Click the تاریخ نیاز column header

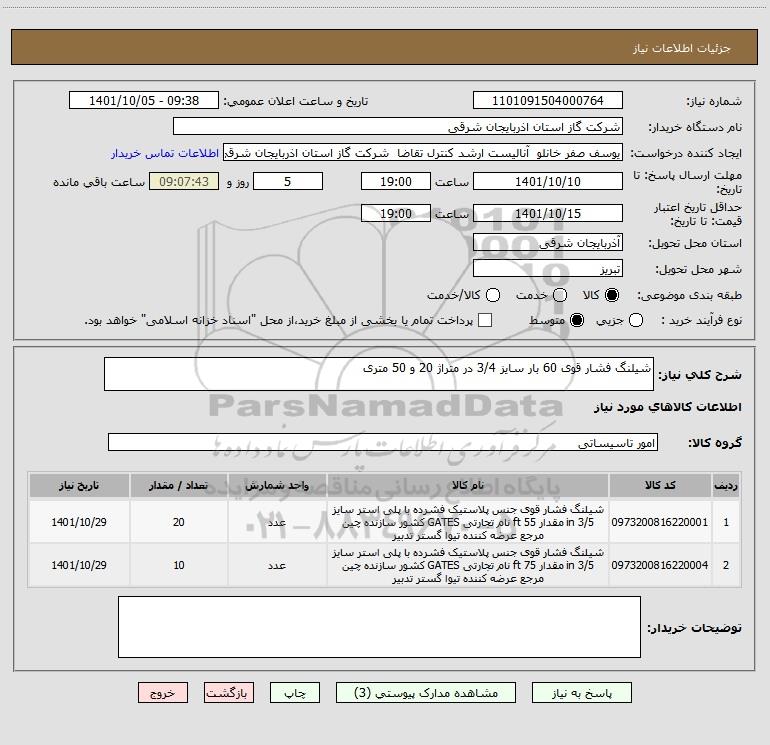coord(79,486)
